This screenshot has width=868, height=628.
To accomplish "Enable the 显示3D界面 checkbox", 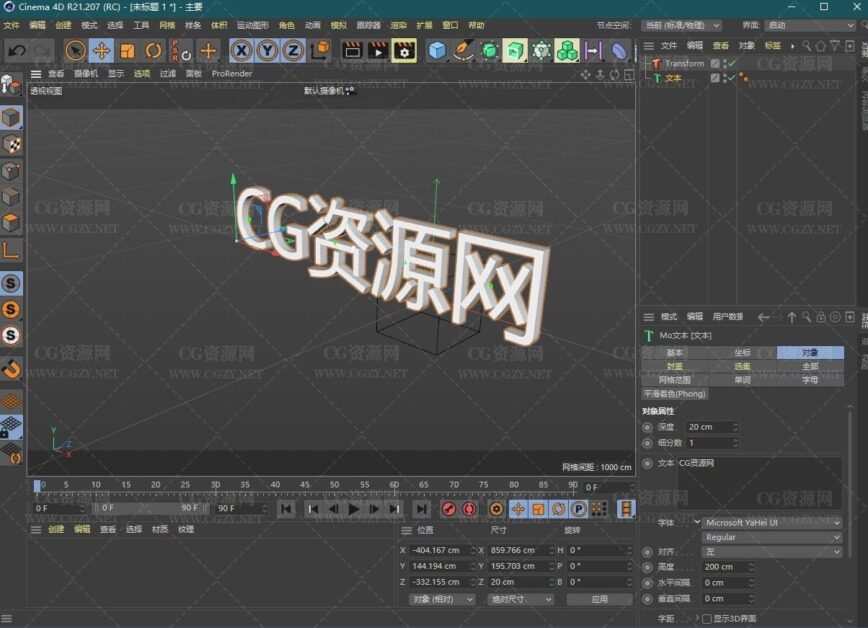I will click(707, 619).
